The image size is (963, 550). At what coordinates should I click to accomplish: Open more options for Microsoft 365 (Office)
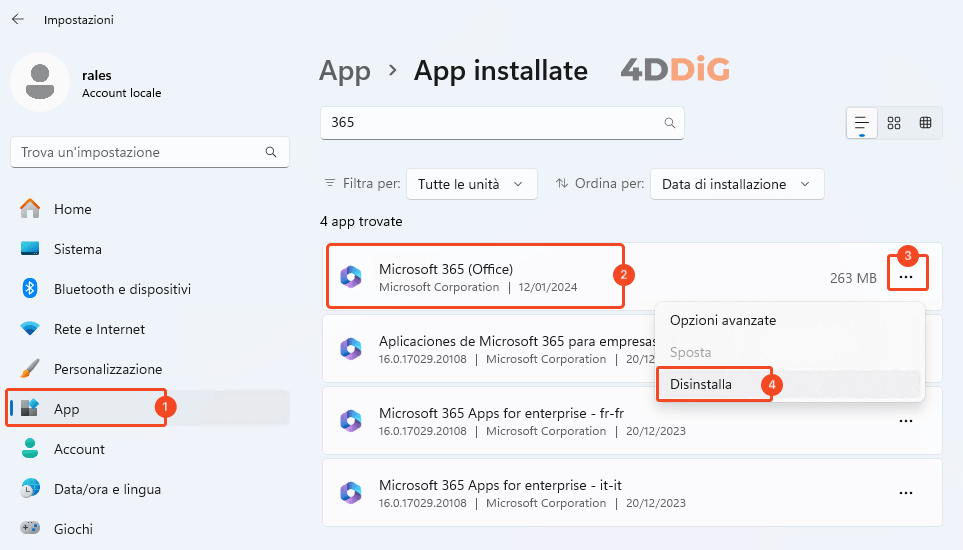click(906, 277)
